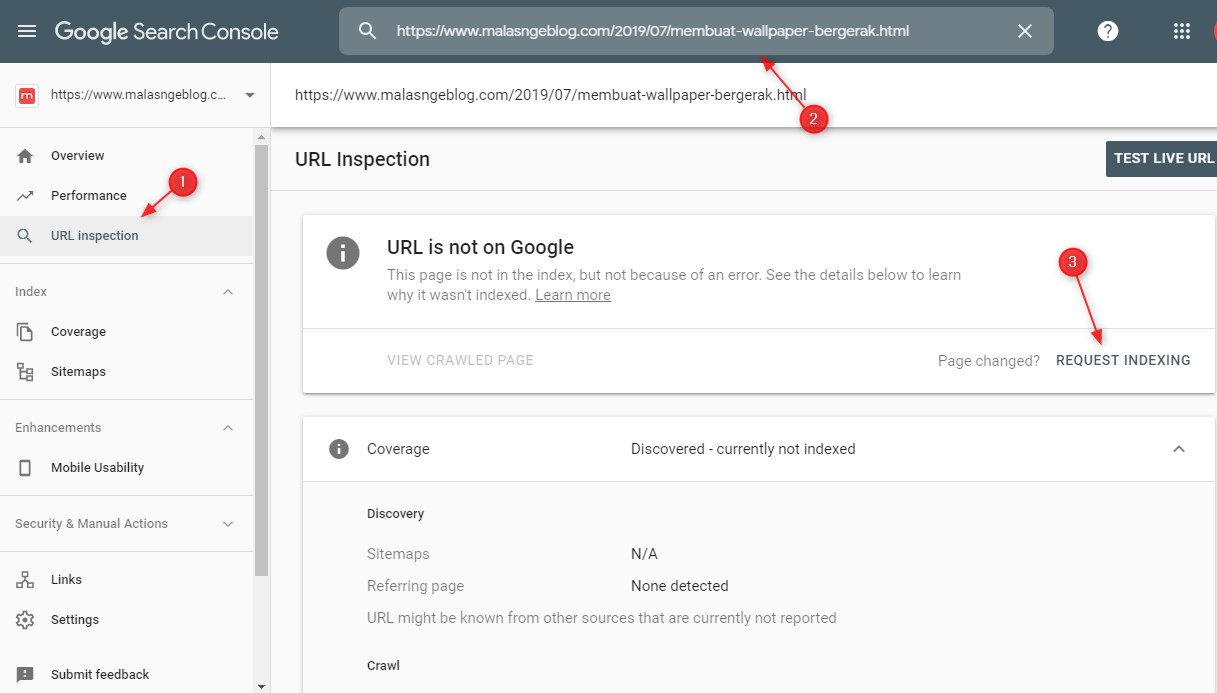Click the Submit feedback icon
The image size is (1217, 693).
[x=25, y=675]
